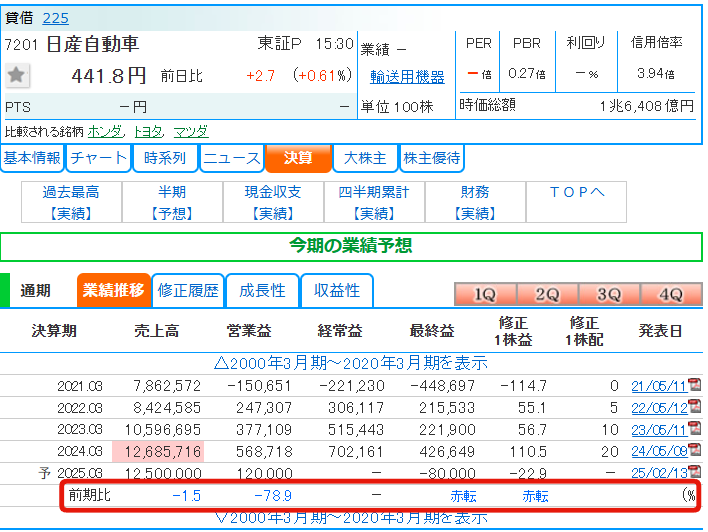
Task: Open the 225 index link
Action: [56, 18]
